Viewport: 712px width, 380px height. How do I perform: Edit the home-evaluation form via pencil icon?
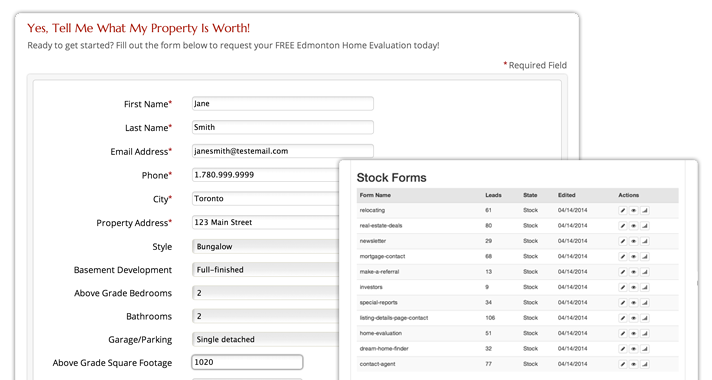coord(623,334)
